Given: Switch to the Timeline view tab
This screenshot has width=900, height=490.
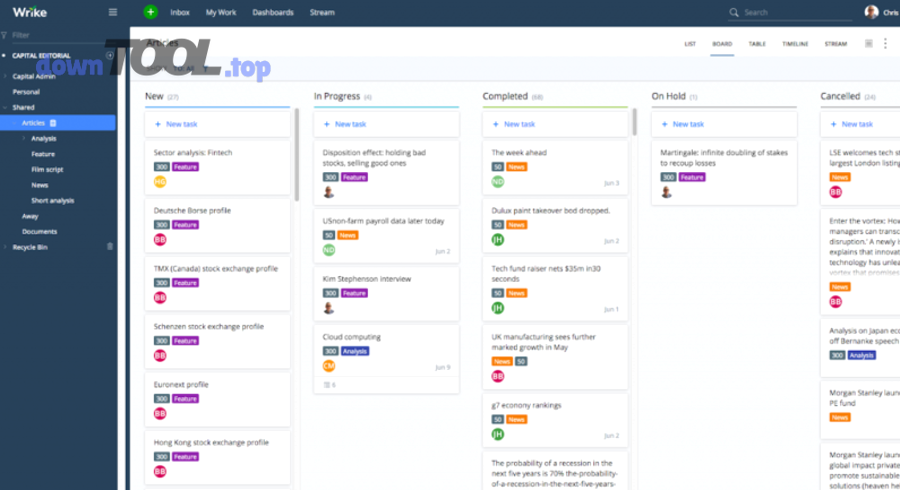Looking at the screenshot, I should 794,44.
